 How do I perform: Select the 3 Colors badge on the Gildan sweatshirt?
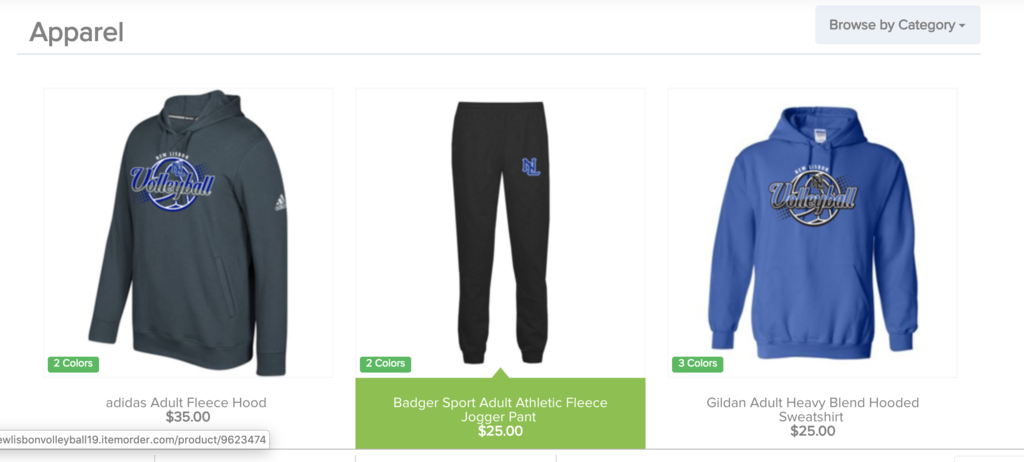[x=697, y=364]
